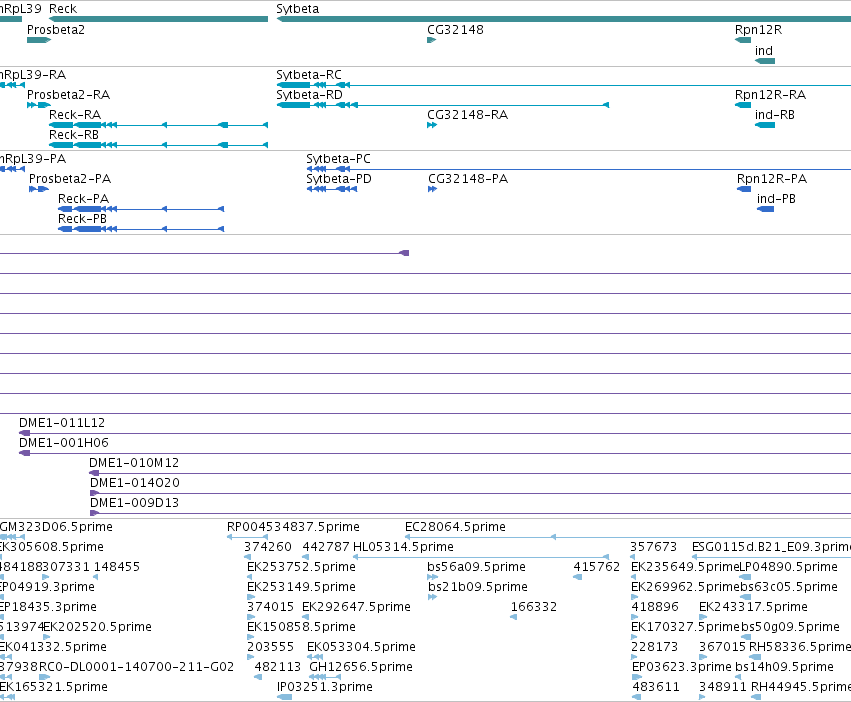Select the CG32148-PA protein label

pos(468,179)
